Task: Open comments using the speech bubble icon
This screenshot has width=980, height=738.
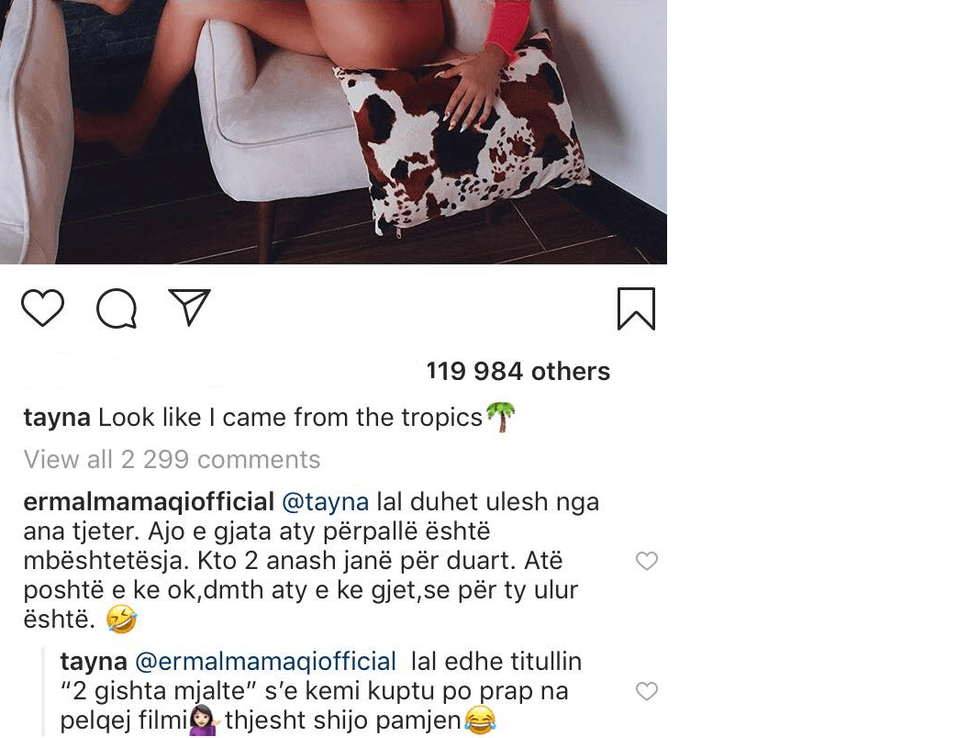Action: pos(116,308)
